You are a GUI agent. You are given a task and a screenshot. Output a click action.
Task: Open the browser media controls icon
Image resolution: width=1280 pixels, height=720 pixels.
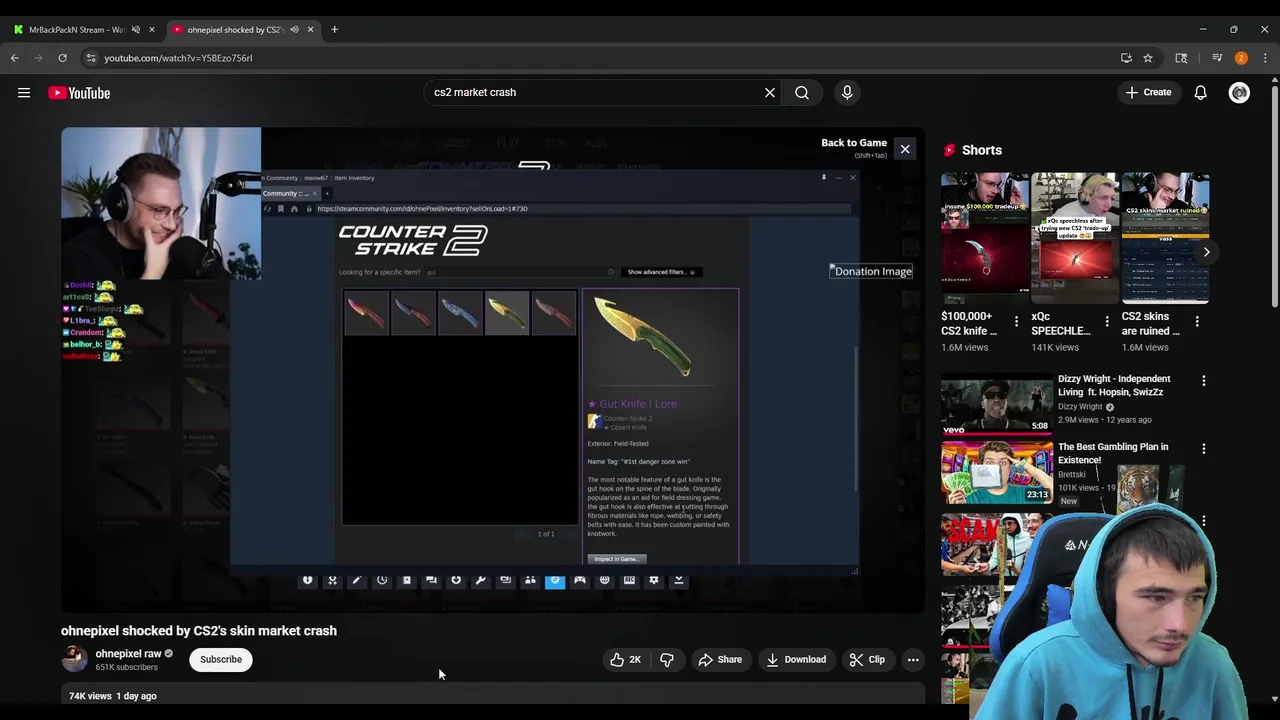coord(1217,58)
